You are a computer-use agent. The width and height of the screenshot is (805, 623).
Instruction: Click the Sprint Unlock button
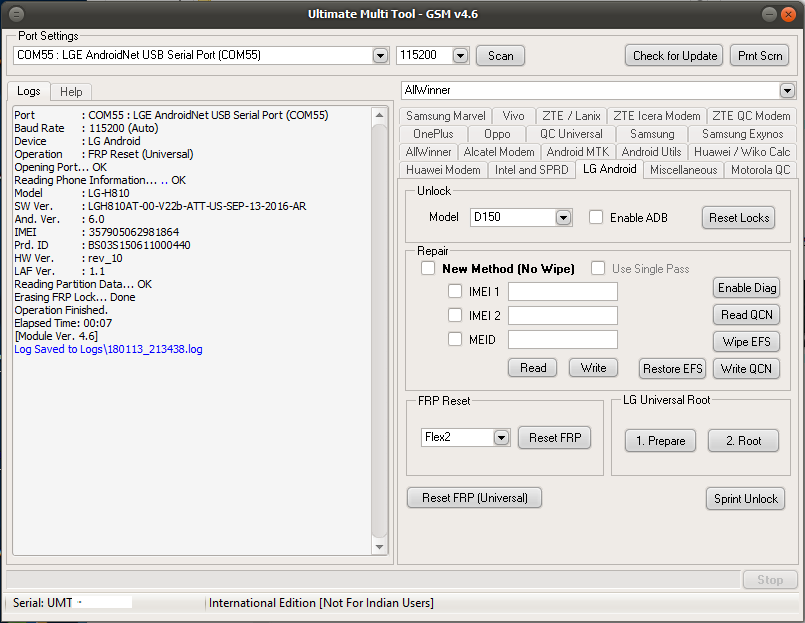pos(745,499)
